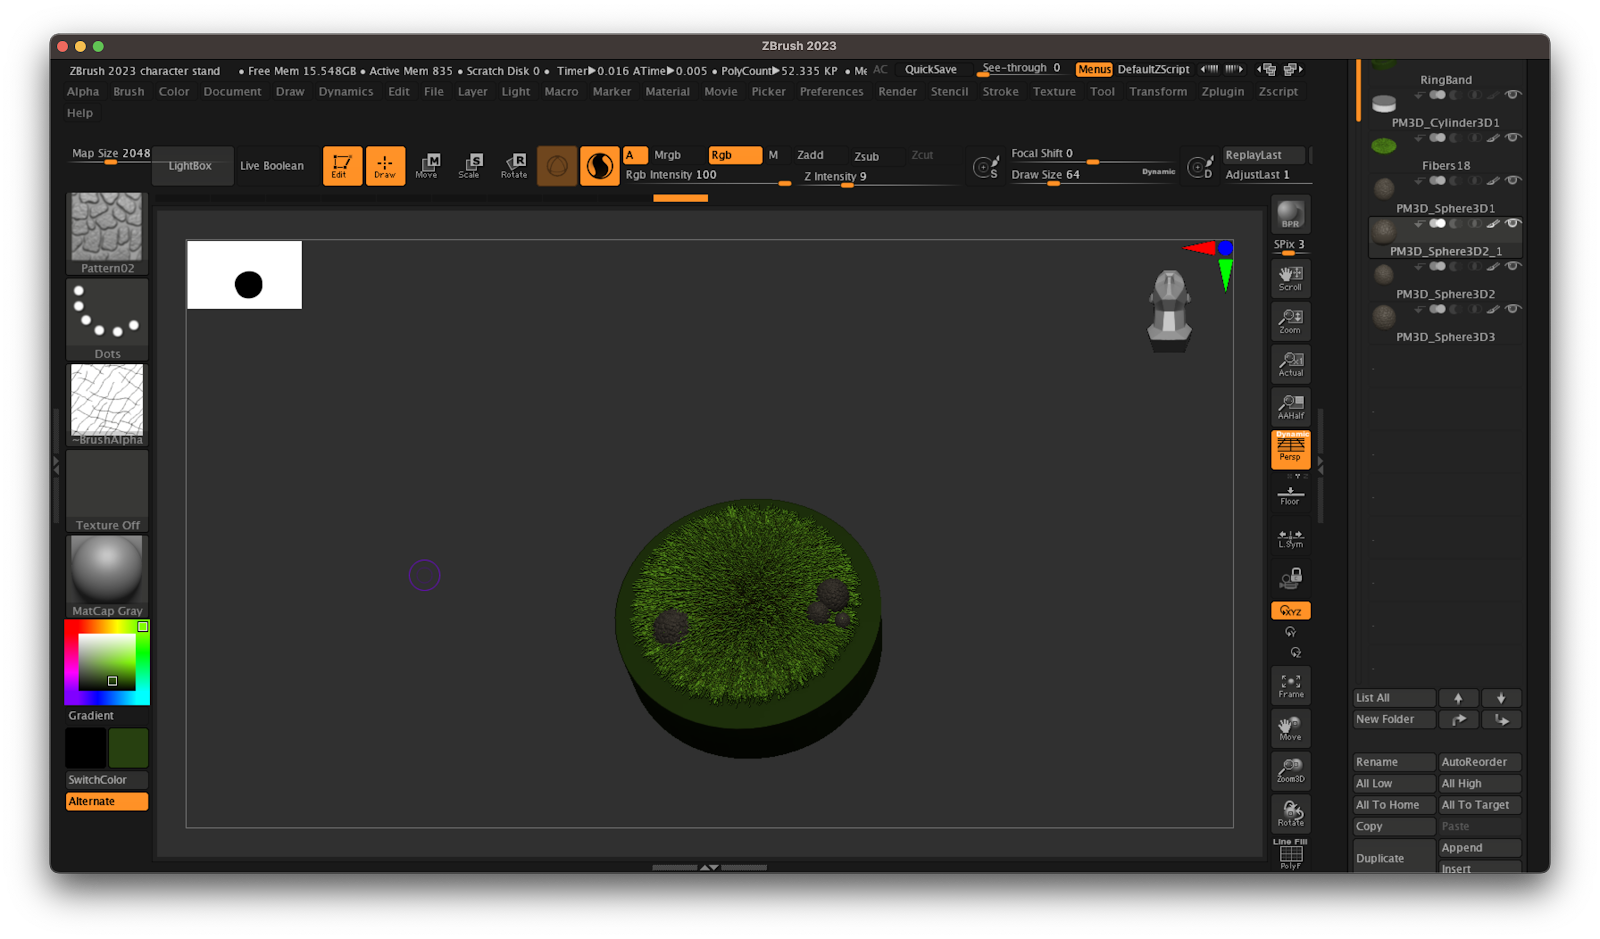
Task: Adjust the Draw Size slider
Action: tap(1092, 175)
